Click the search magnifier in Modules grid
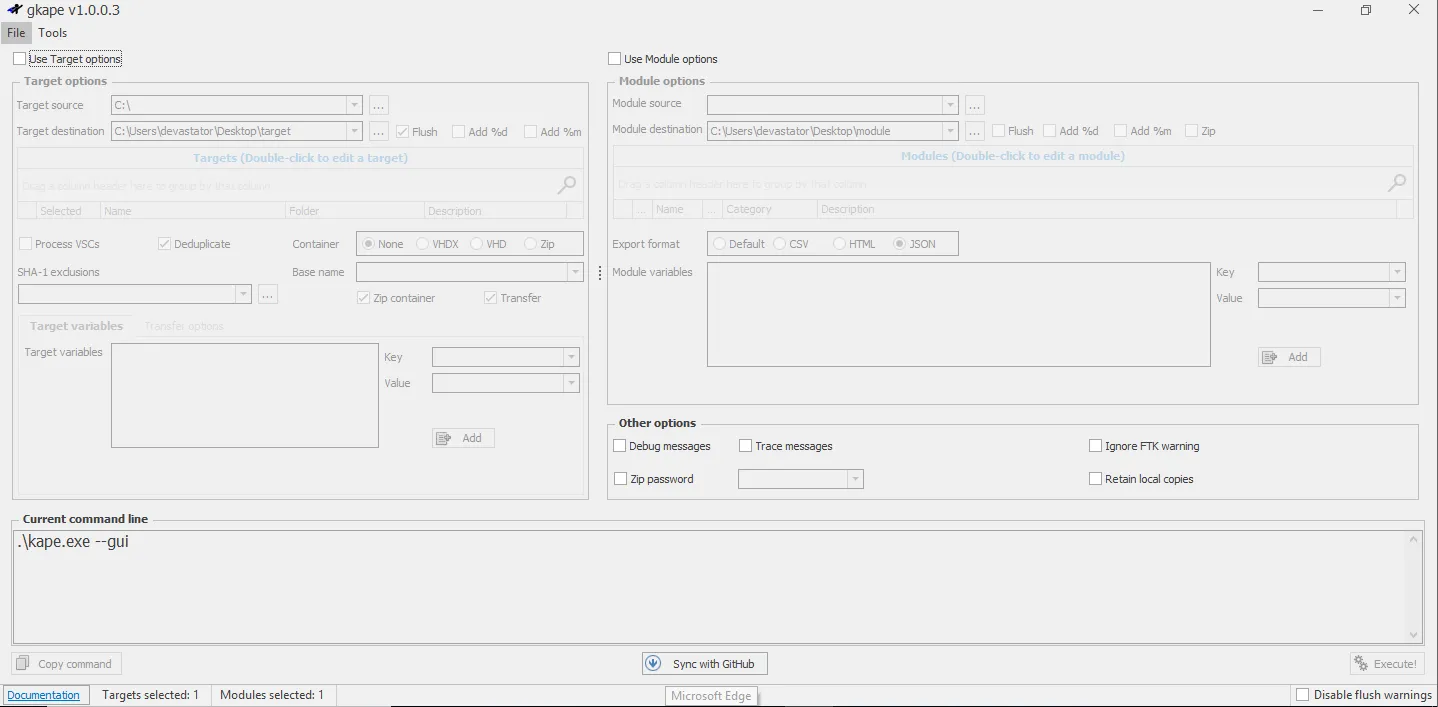Screen dimensions: 1438x707 pyautogui.click(x=1397, y=183)
